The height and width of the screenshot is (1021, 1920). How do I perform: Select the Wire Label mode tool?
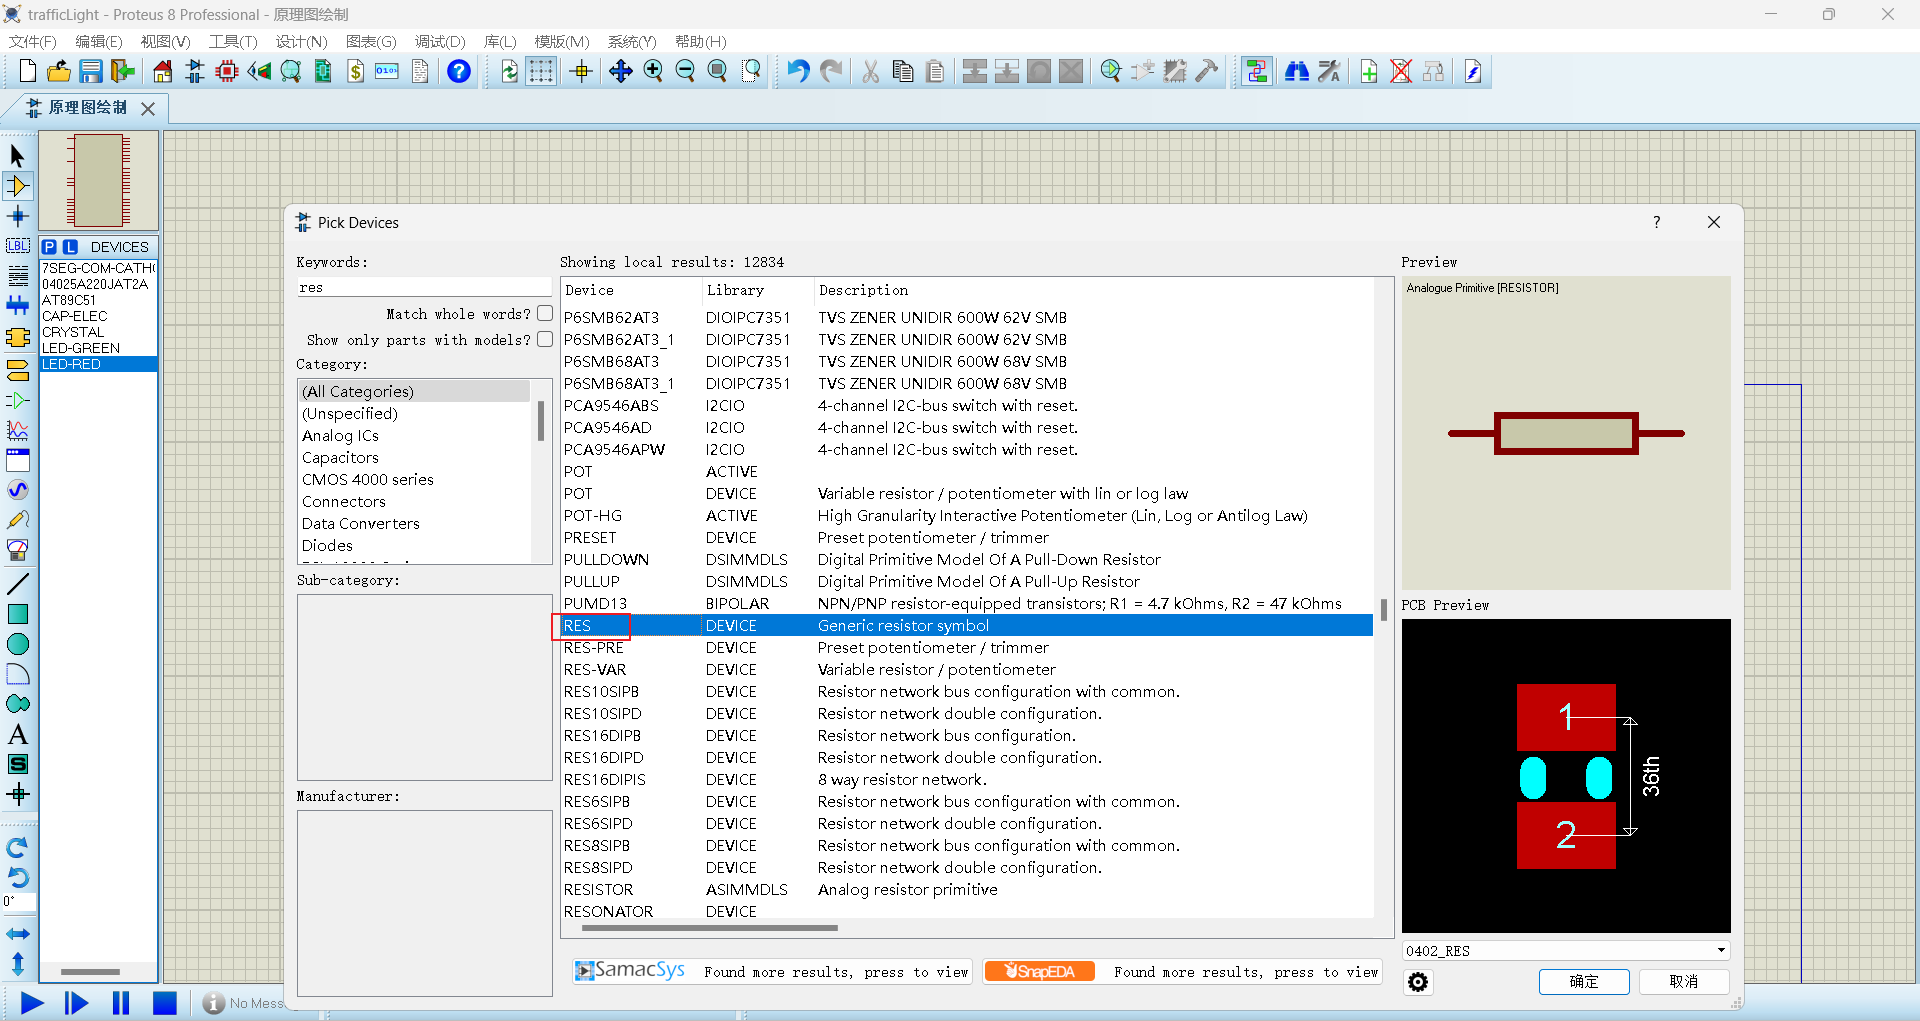click(17, 246)
